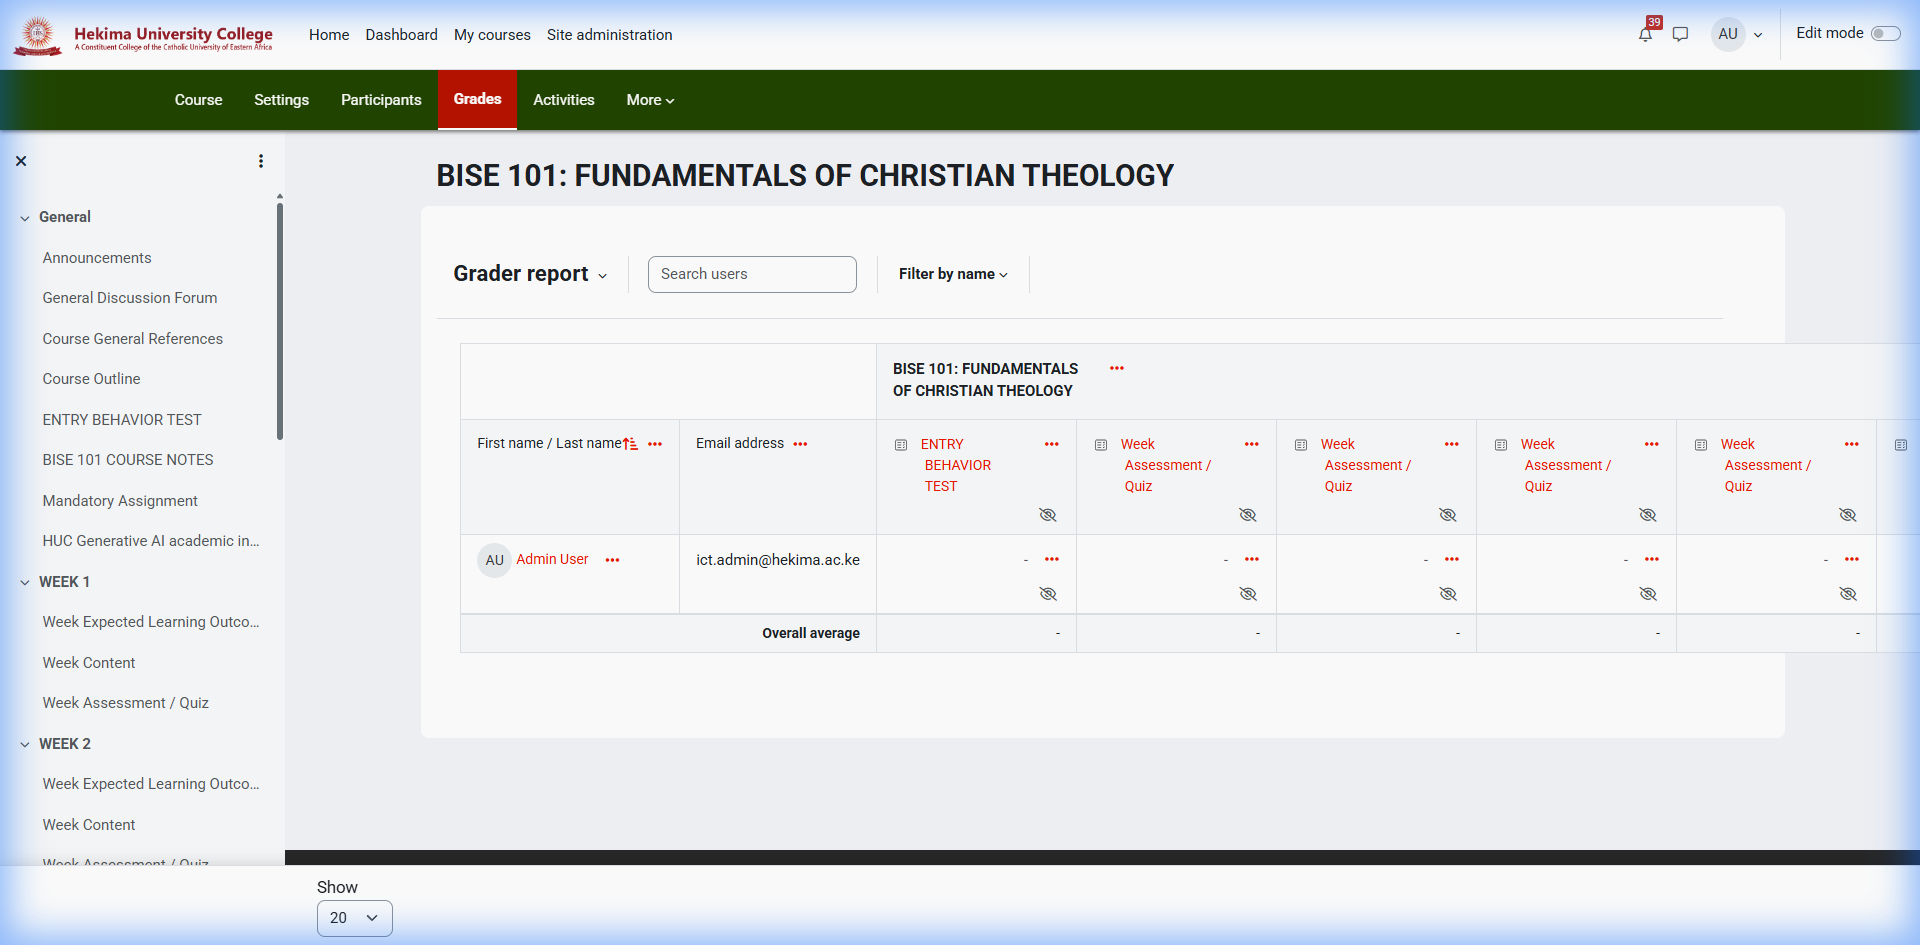Open the Admin User profile link
This screenshot has width=1920, height=945.
pos(552,559)
